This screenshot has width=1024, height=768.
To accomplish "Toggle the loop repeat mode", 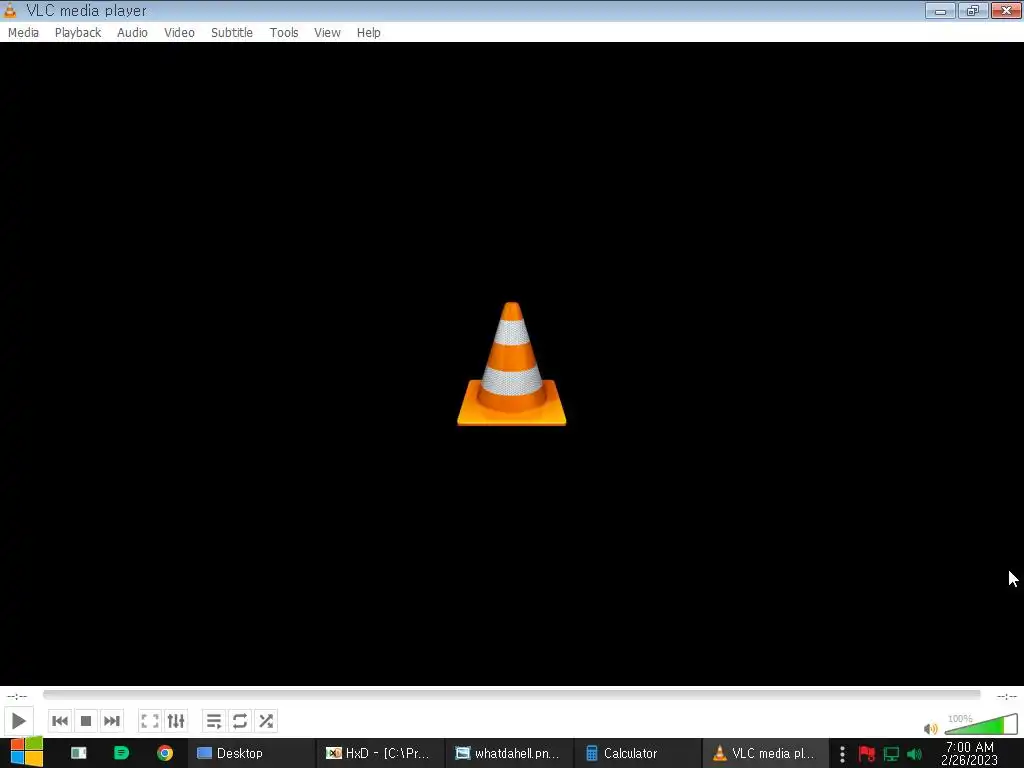I will coord(240,721).
